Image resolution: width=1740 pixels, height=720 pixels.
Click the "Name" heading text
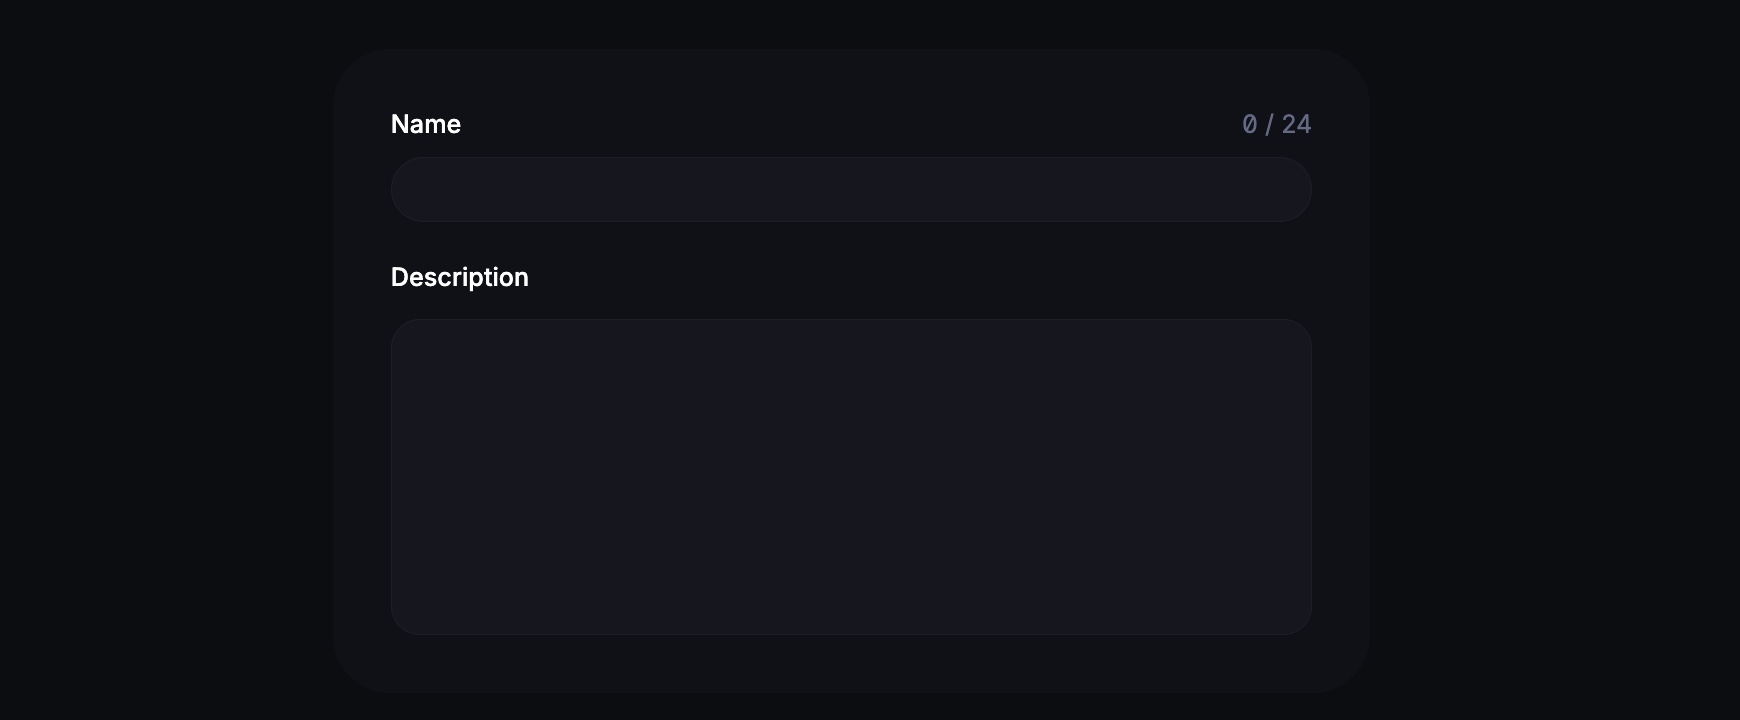426,124
